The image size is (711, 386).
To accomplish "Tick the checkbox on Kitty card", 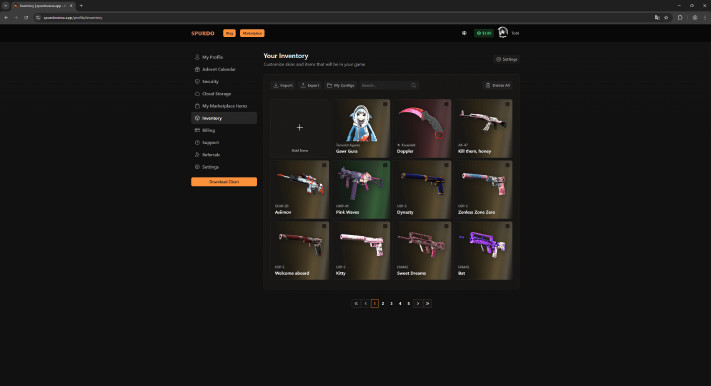I will [x=385, y=226].
